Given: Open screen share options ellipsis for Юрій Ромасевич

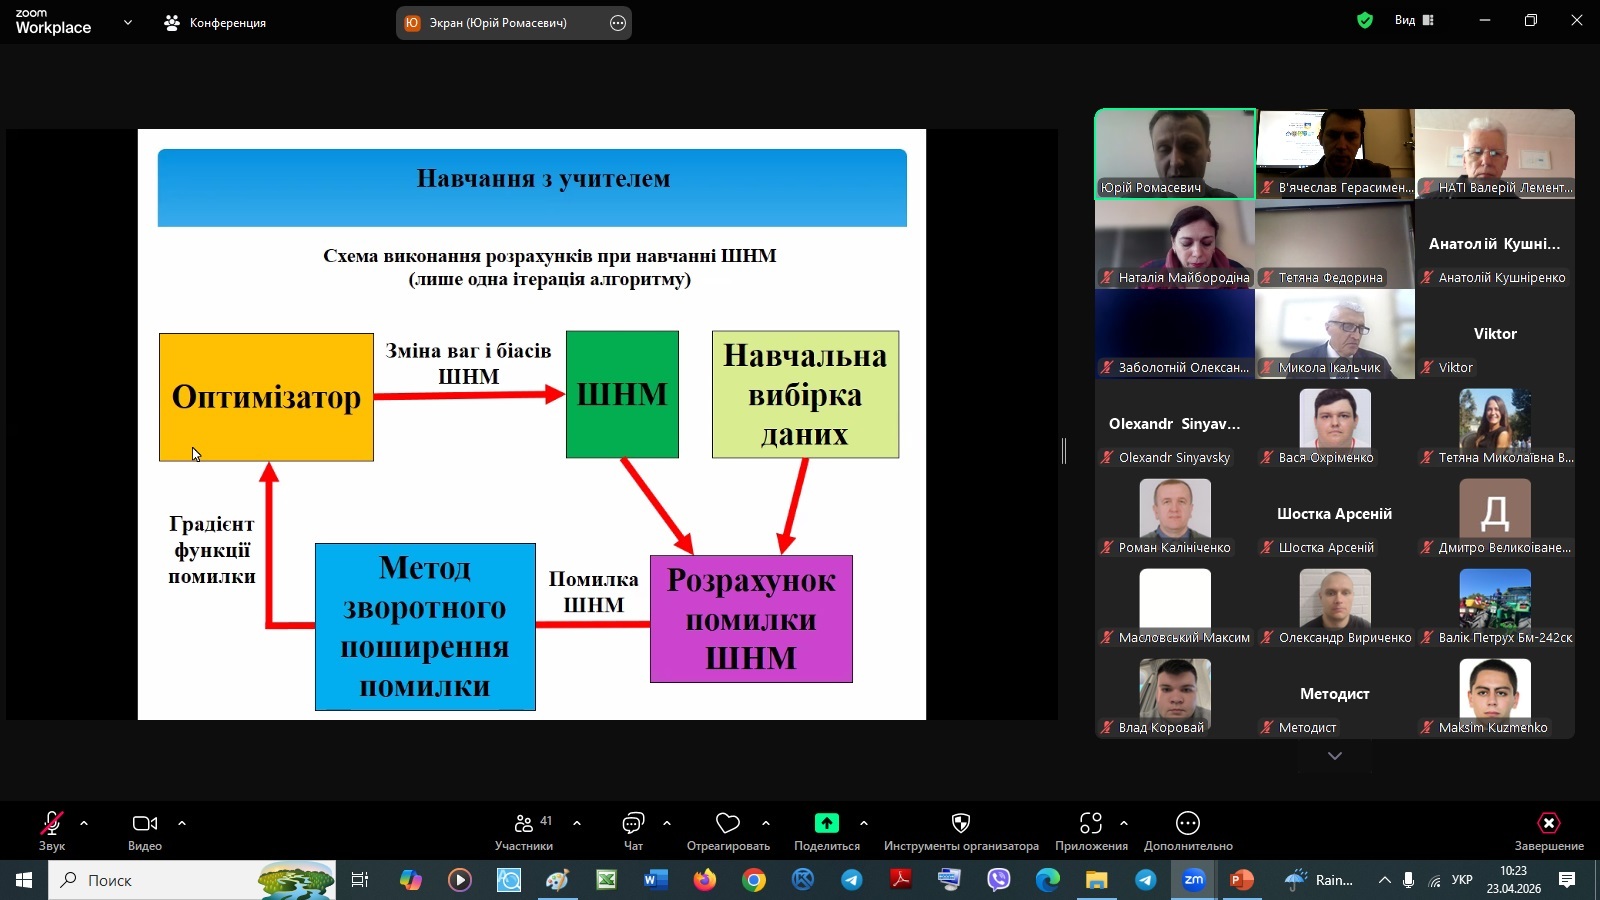Looking at the screenshot, I should point(618,23).
